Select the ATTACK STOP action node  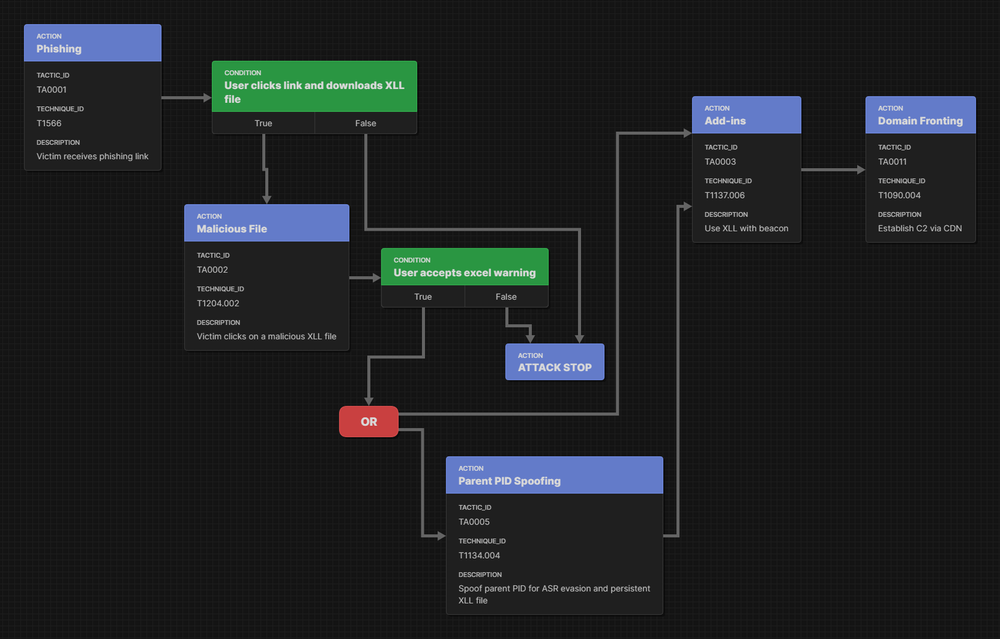554,362
